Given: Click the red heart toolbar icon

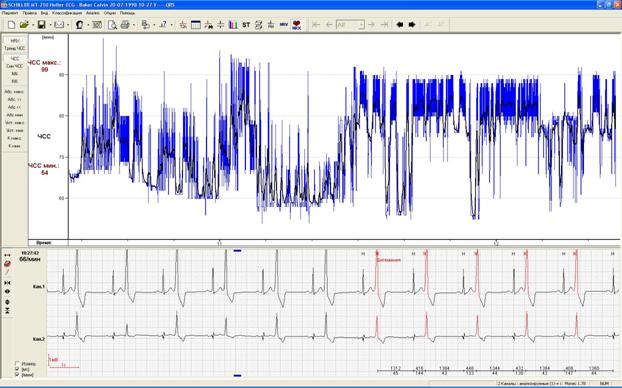Looking at the screenshot, I should 296,25.
